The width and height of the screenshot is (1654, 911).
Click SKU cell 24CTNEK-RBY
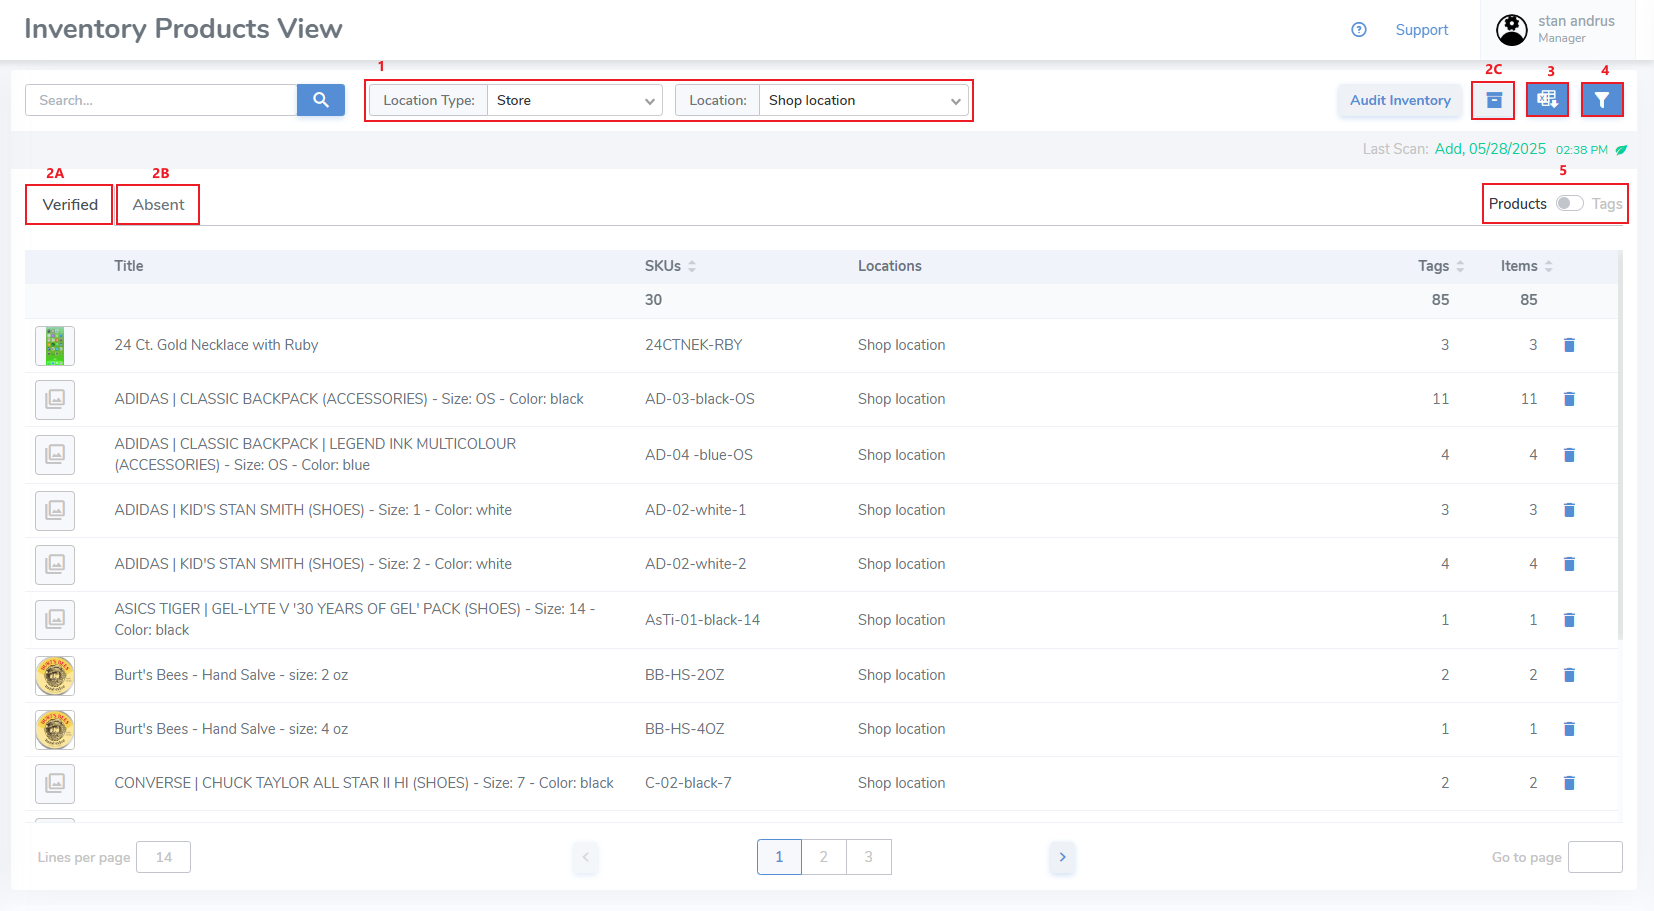(694, 345)
